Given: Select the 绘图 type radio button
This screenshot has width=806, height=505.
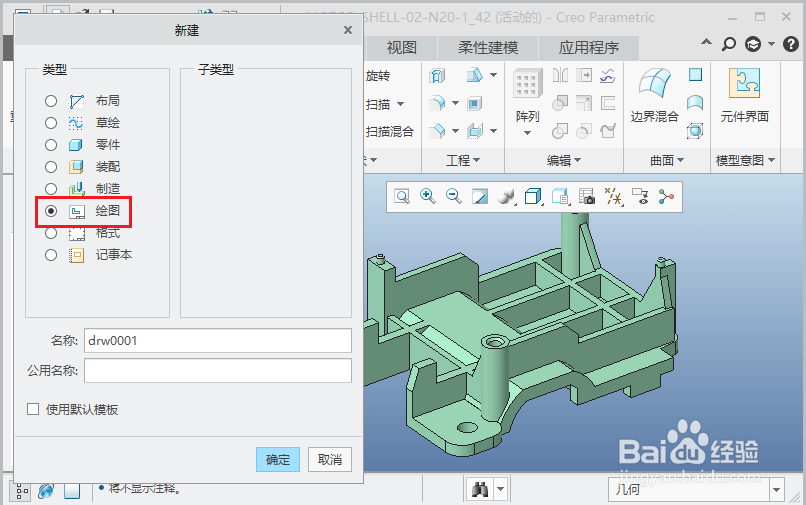Looking at the screenshot, I should coord(50,211).
